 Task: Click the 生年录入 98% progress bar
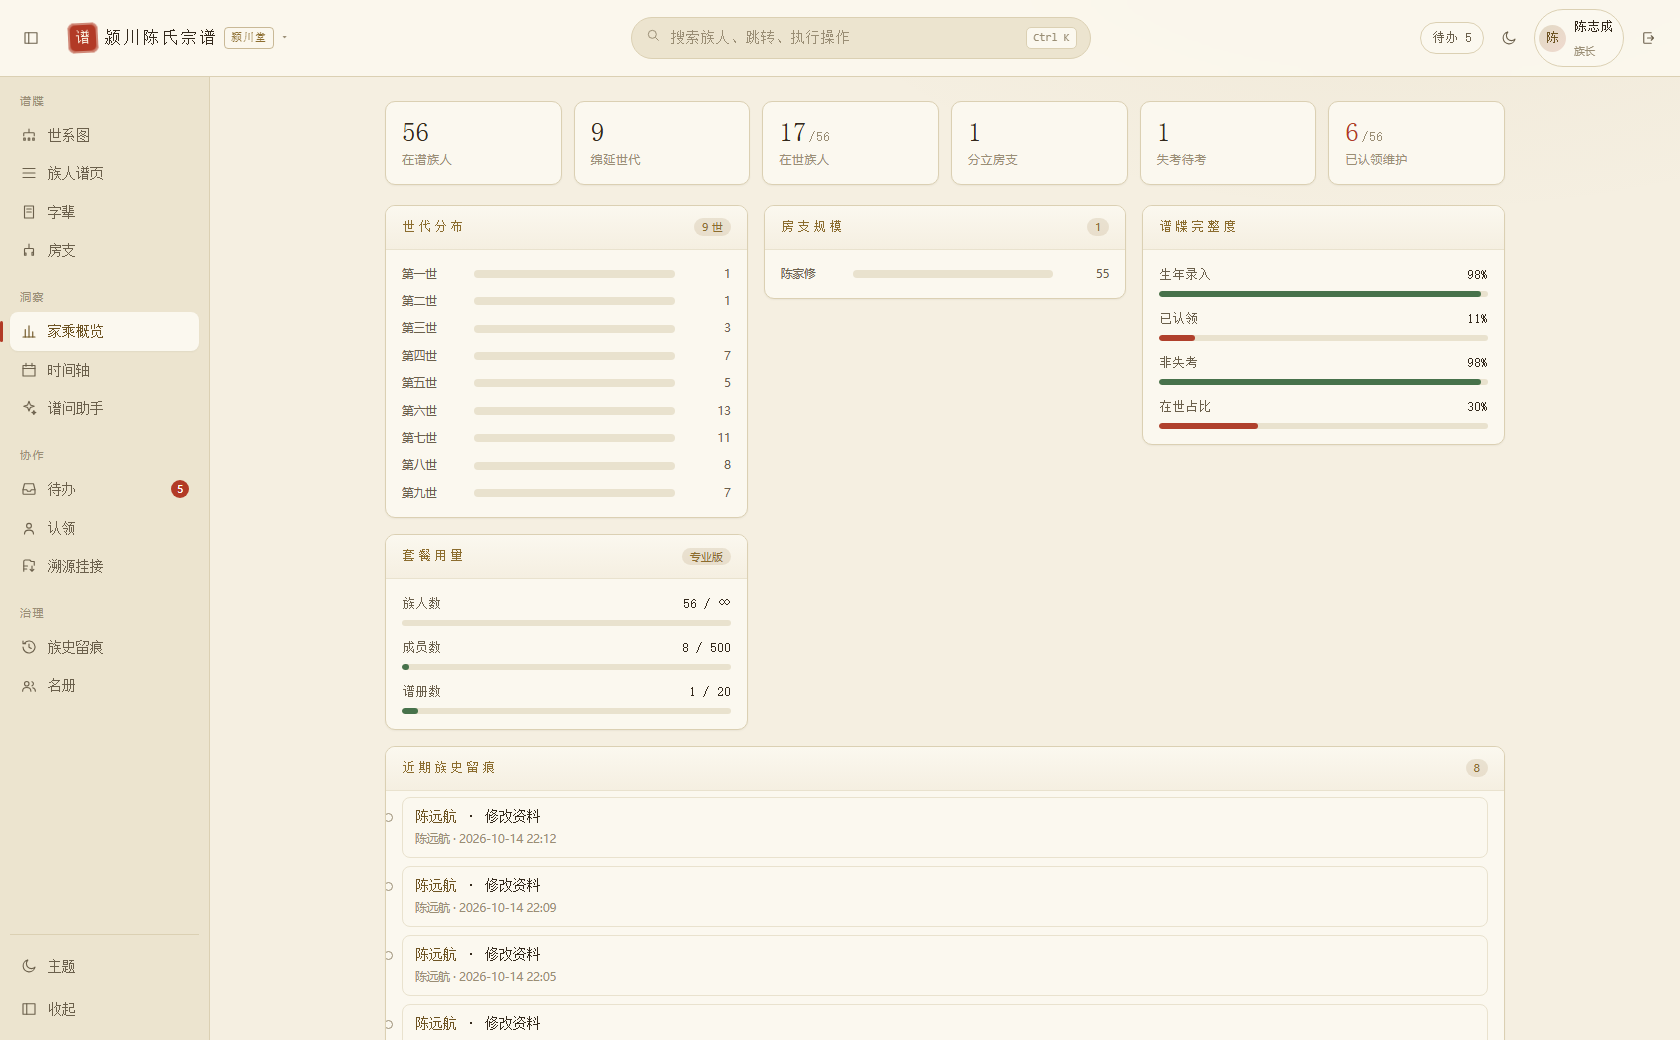pos(1323,294)
